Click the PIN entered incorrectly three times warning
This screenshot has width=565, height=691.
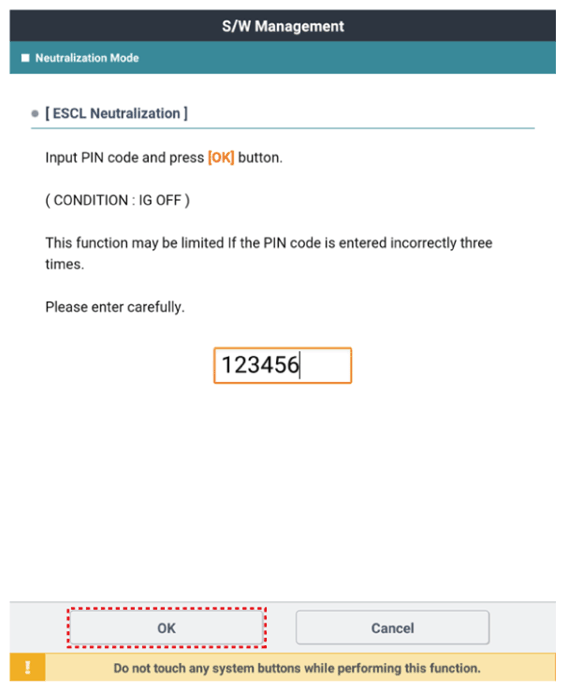pyautogui.click(x=269, y=253)
